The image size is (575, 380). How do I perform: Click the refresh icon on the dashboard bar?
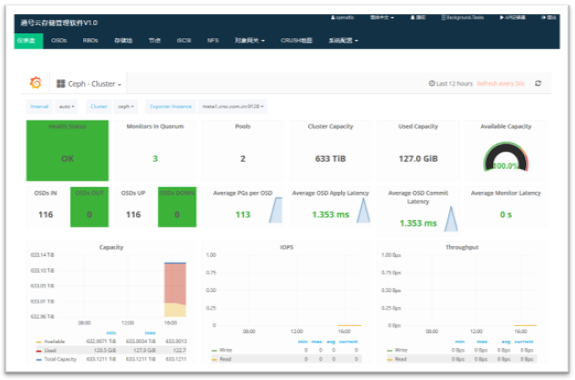[x=538, y=83]
